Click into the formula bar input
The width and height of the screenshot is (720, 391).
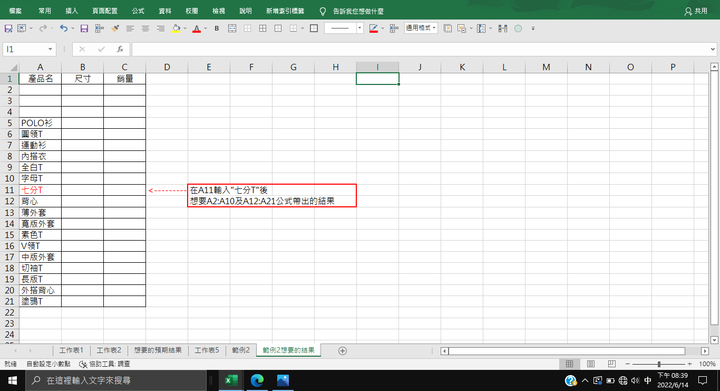pyautogui.click(x=420, y=49)
